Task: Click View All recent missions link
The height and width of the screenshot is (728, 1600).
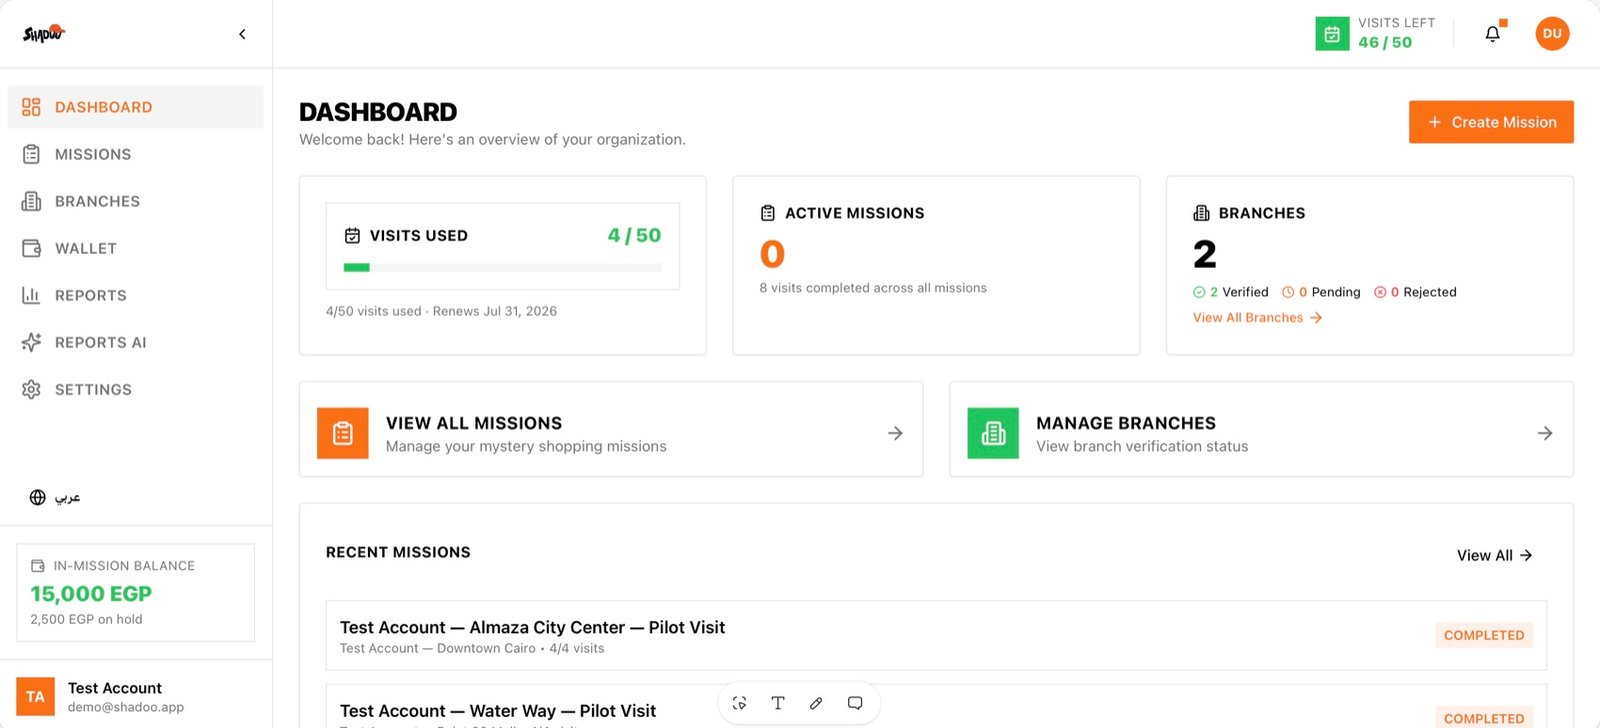Action: [1494, 555]
